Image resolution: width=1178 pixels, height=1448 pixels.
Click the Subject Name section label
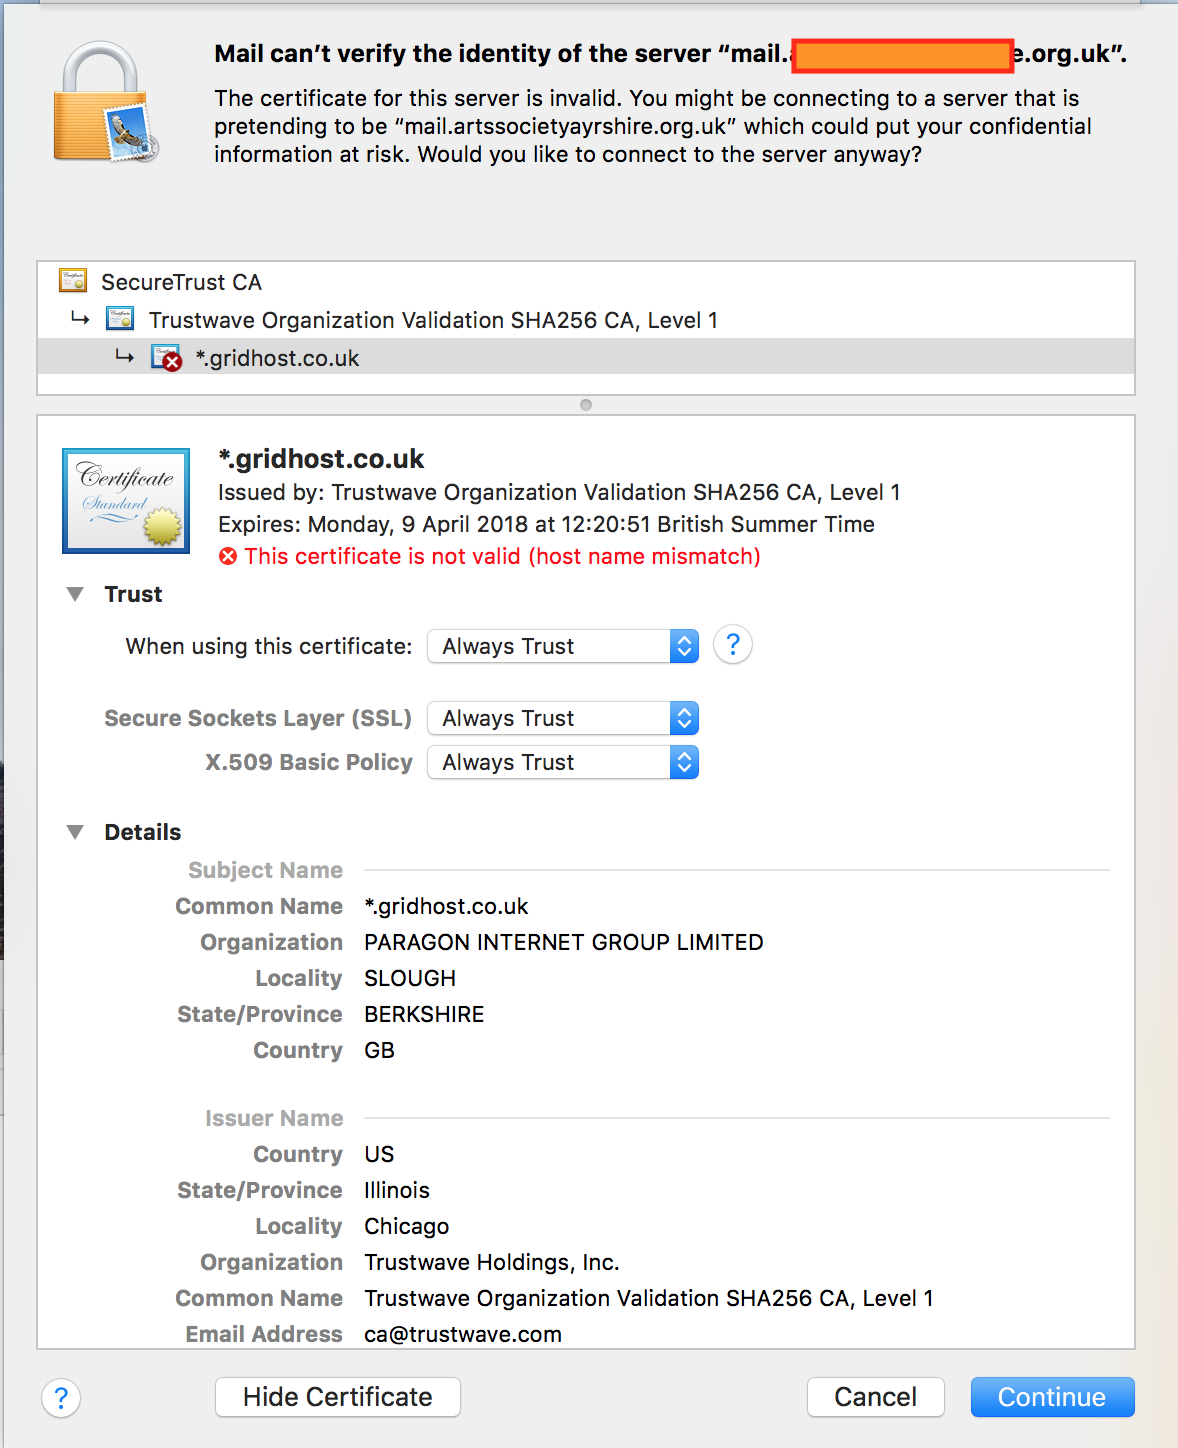265,870
